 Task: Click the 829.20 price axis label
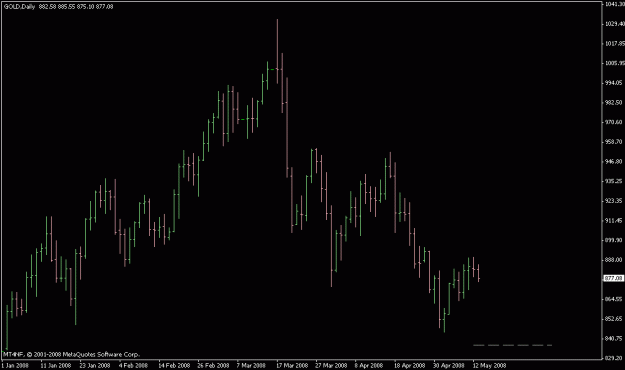pyautogui.click(x=614, y=358)
